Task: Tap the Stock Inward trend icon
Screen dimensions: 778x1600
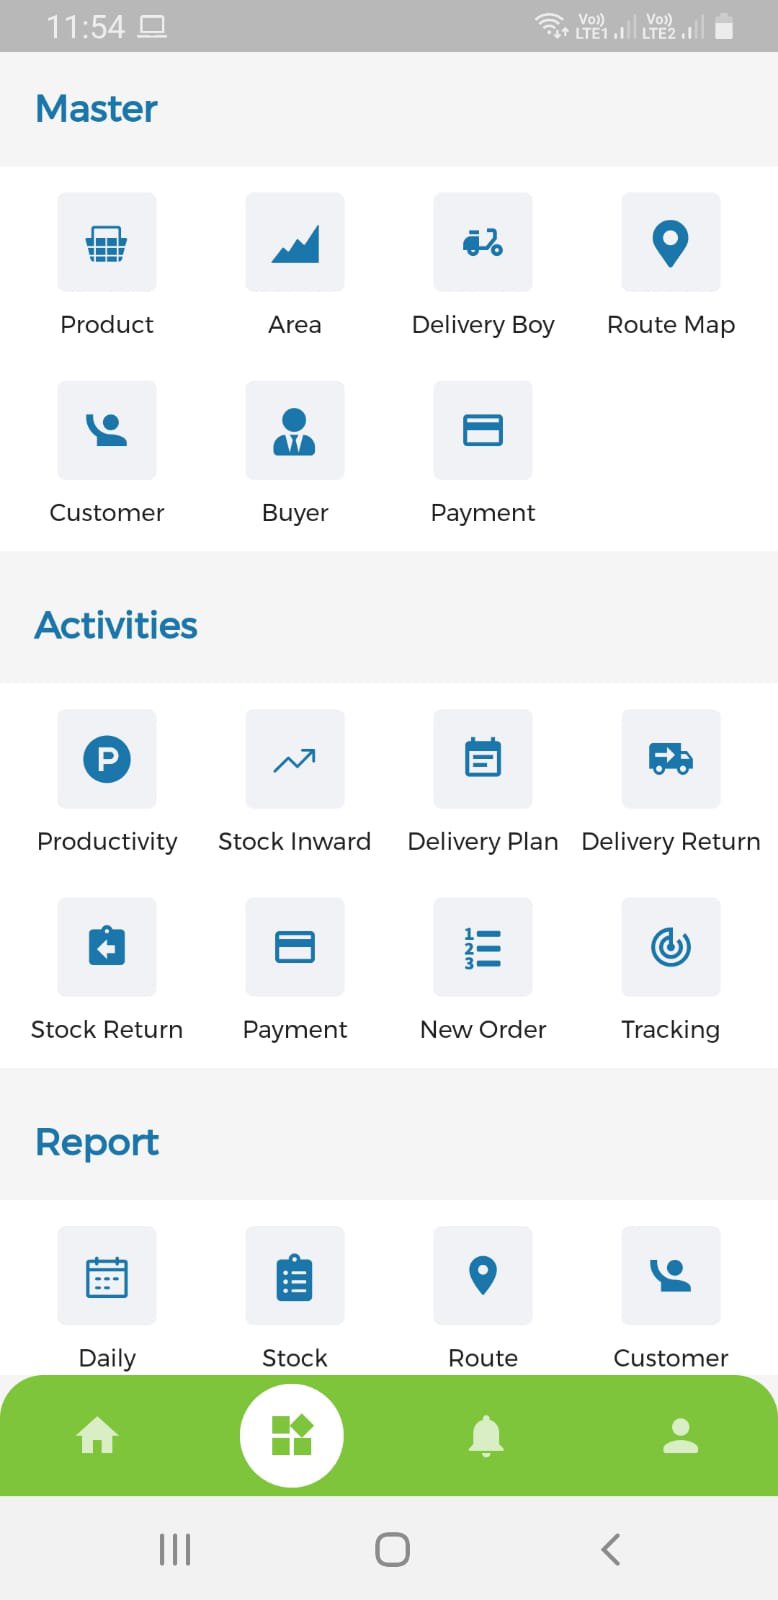Action: [x=295, y=759]
